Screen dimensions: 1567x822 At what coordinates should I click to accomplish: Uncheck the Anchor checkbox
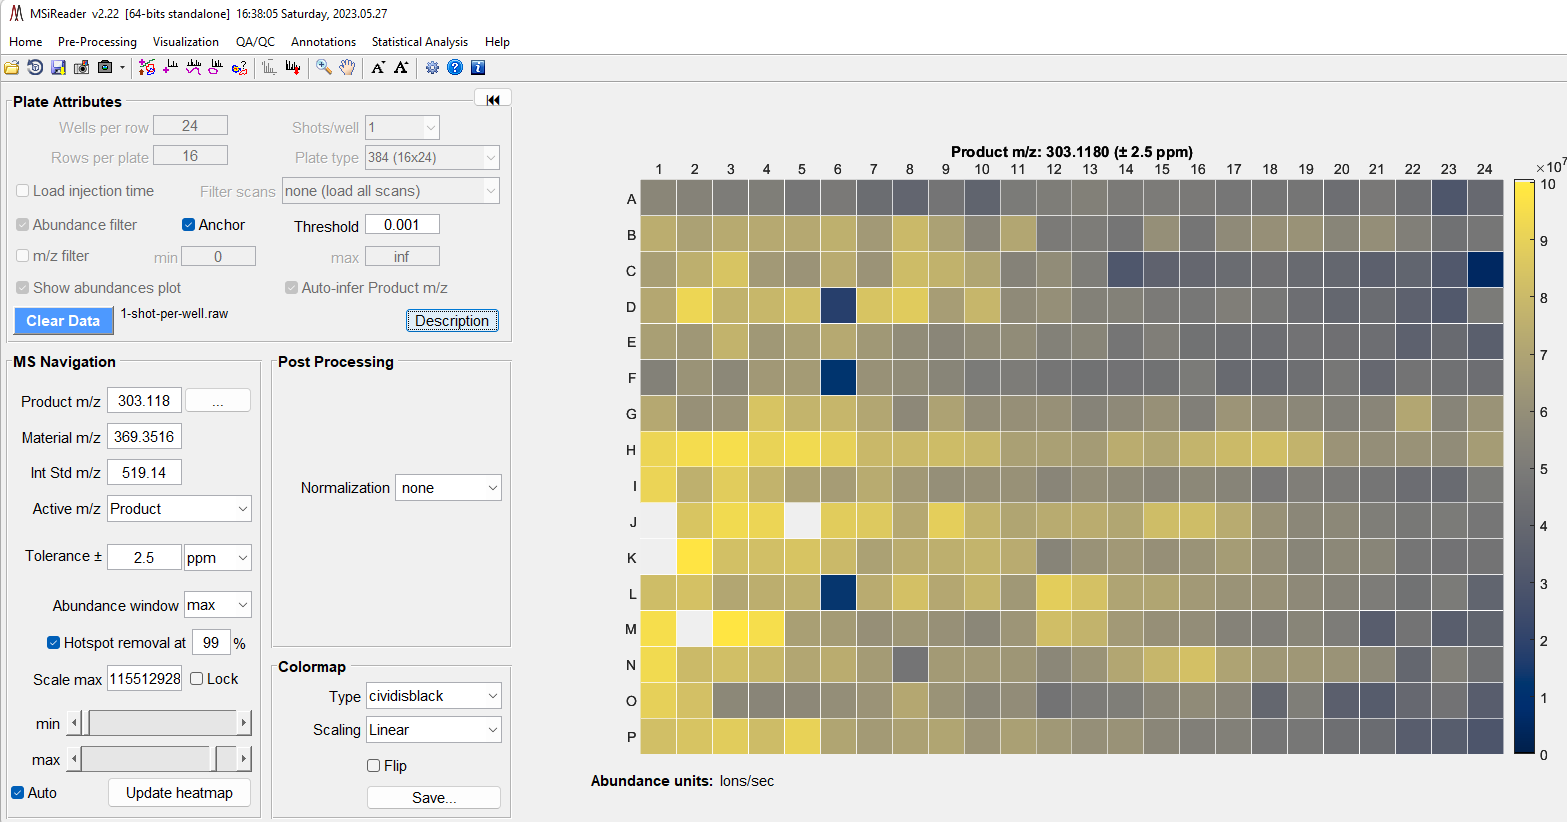tap(188, 225)
